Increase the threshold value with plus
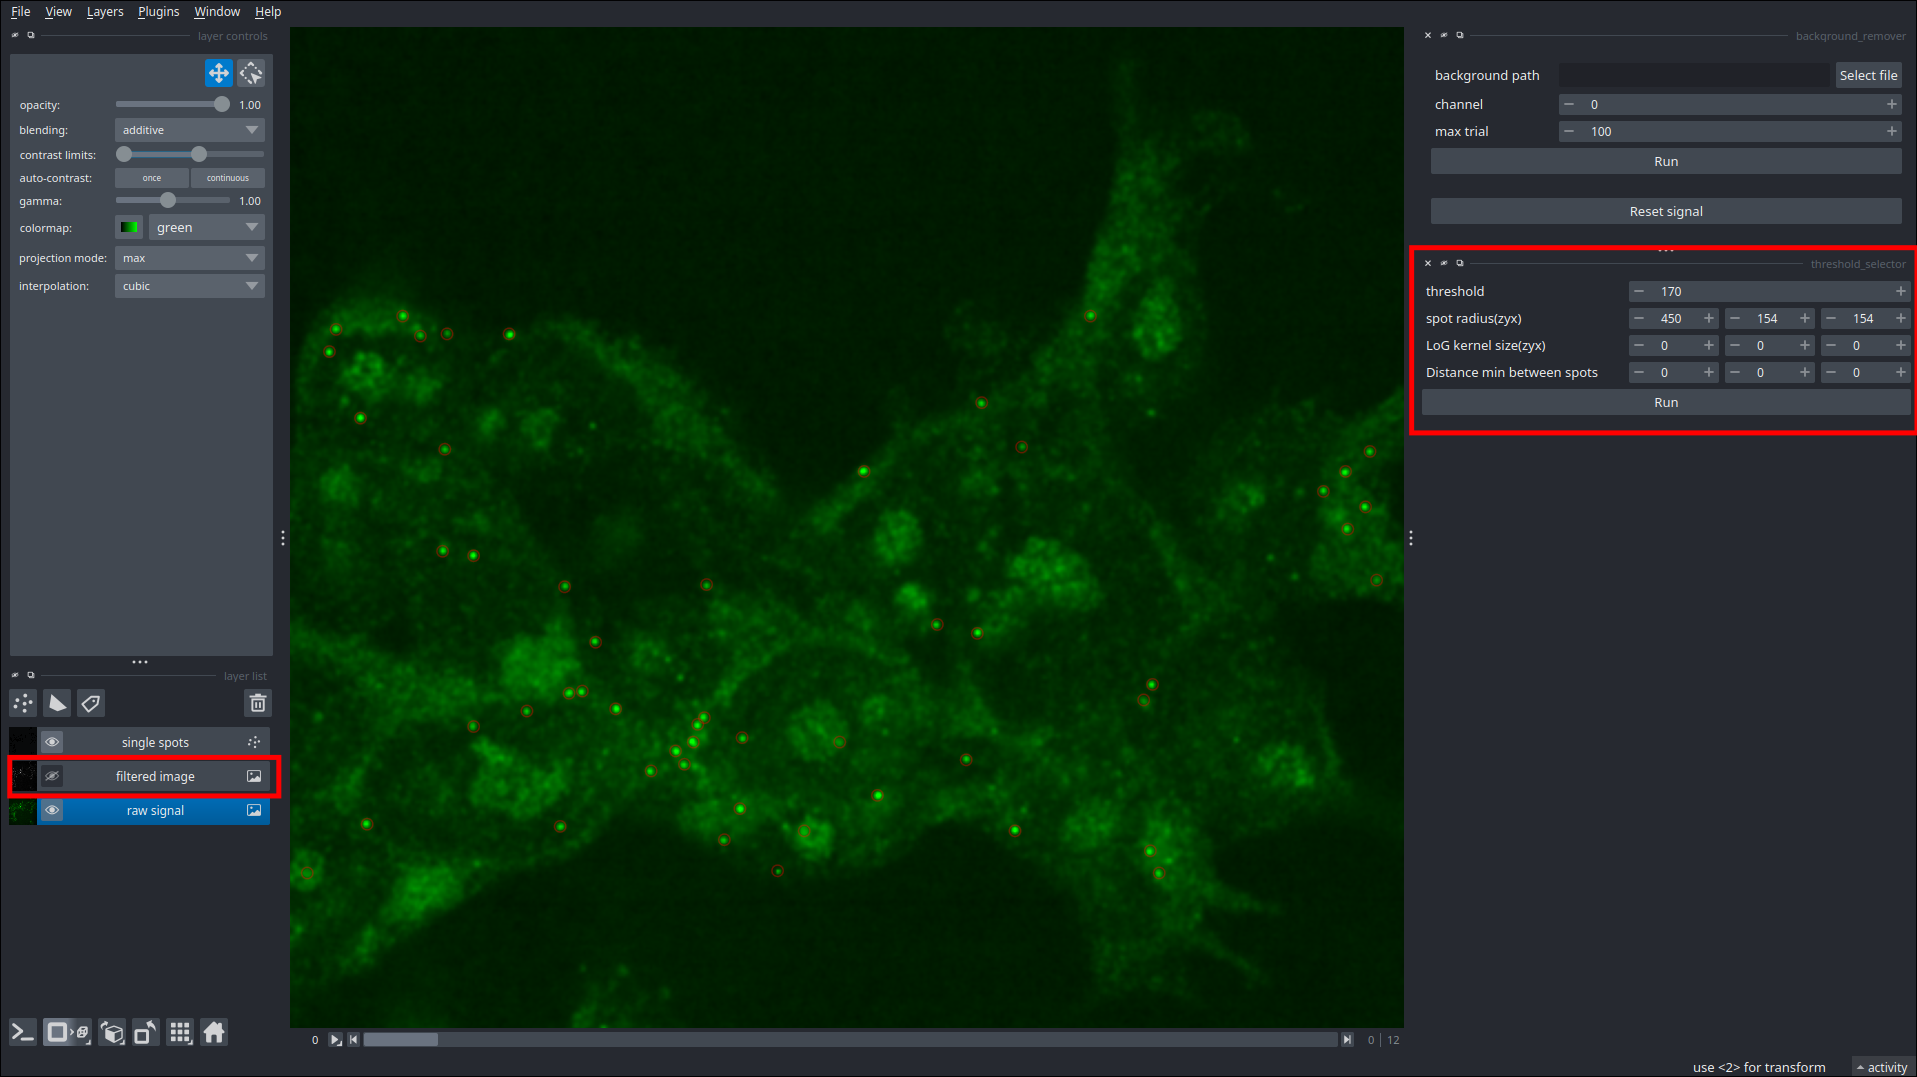This screenshot has height=1077, width=1917. coord(1900,291)
